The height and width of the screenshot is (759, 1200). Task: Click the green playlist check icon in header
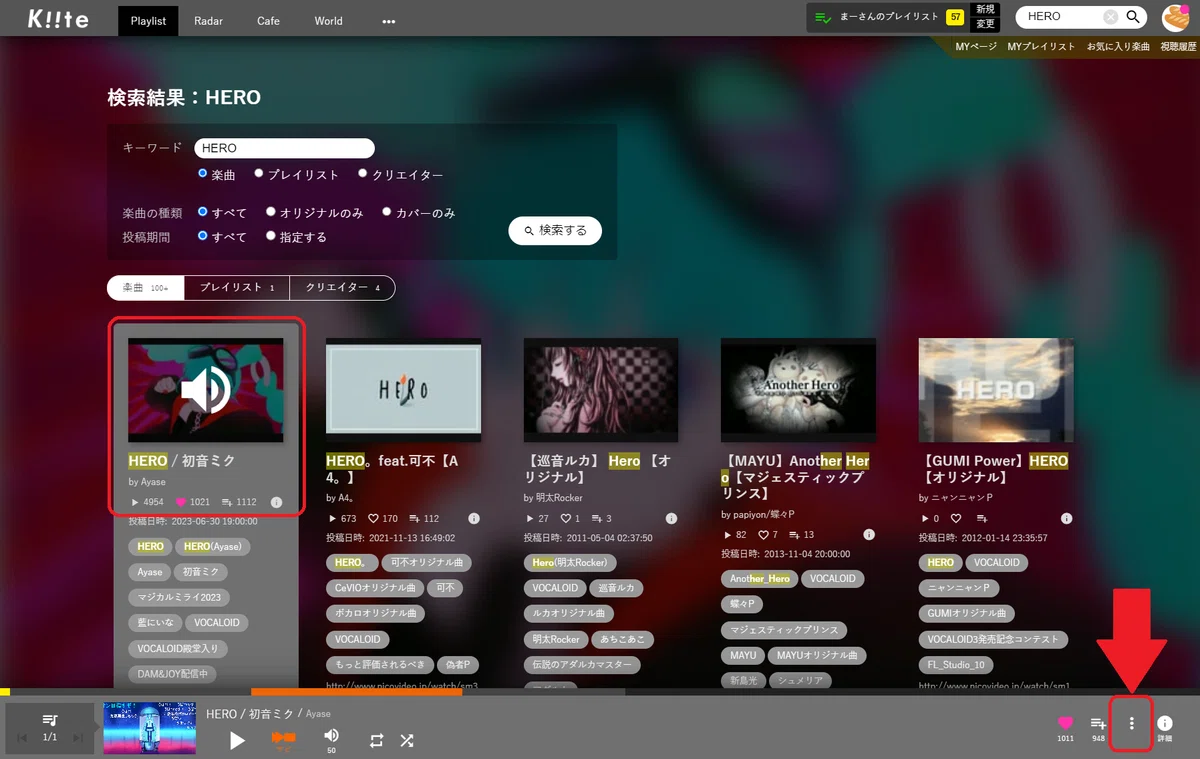pyautogui.click(x=823, y=18)
